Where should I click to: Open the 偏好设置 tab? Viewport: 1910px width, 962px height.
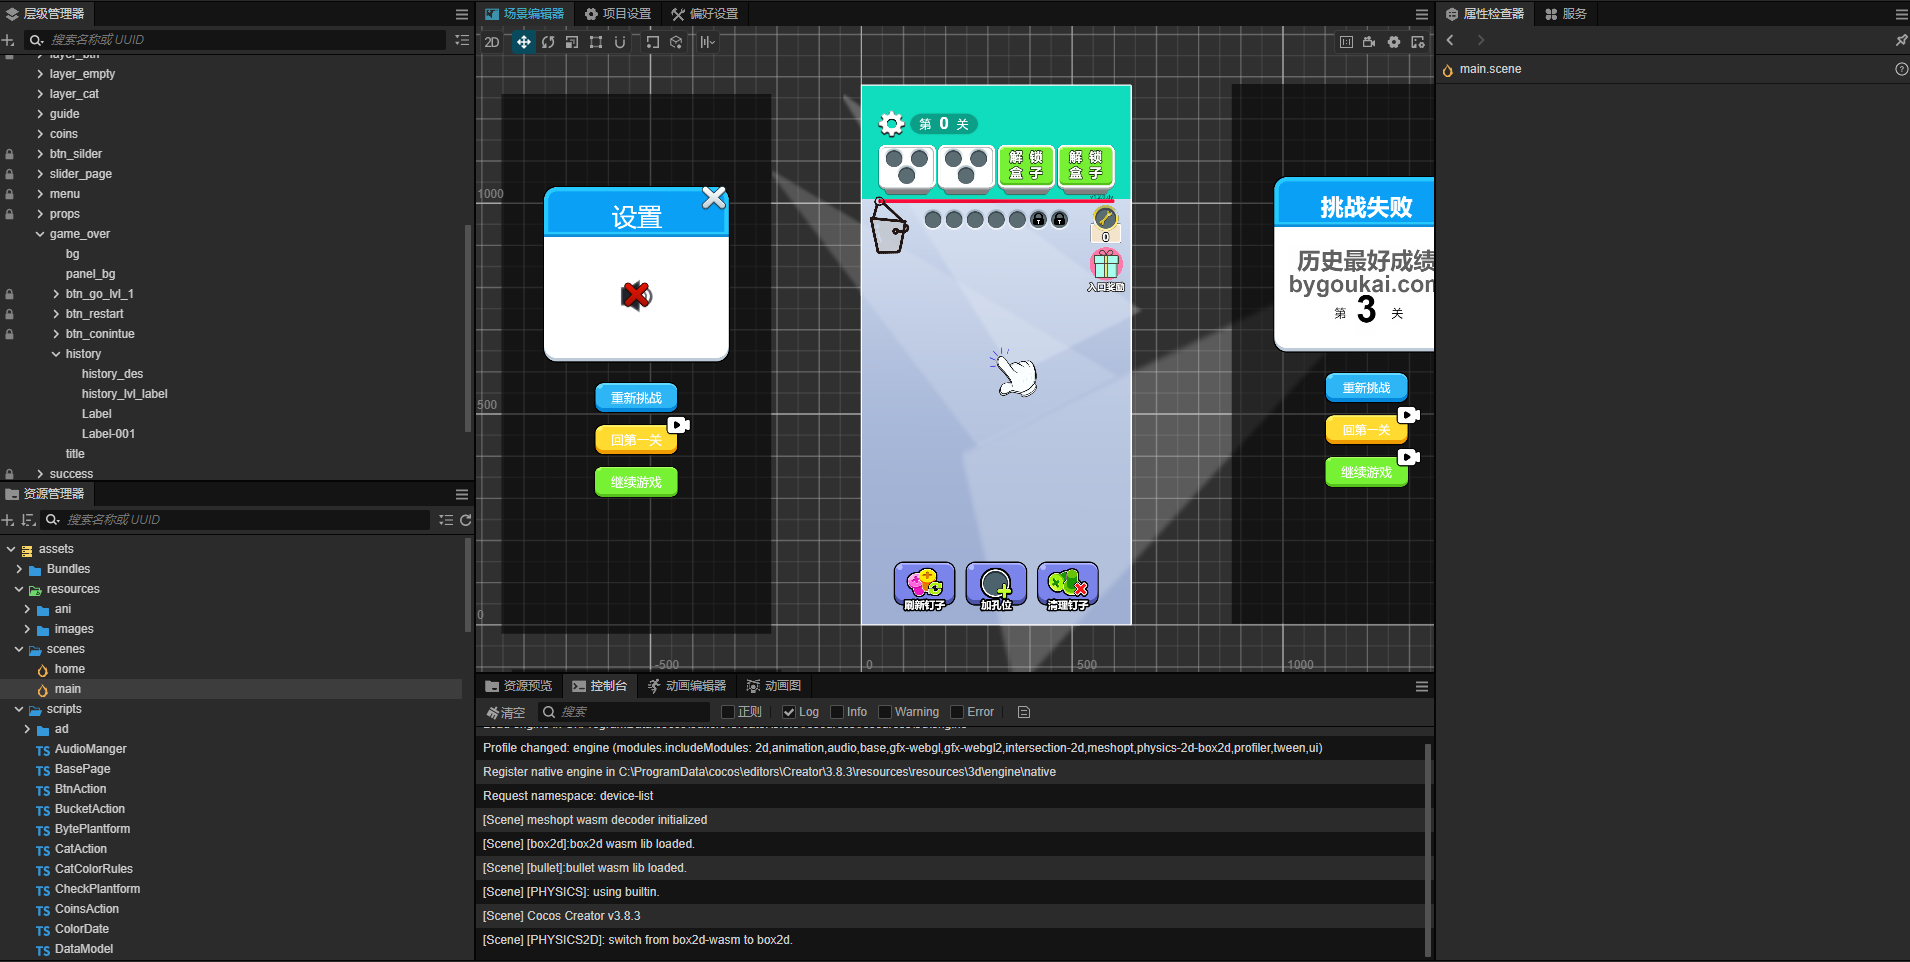tap(706, 13)
